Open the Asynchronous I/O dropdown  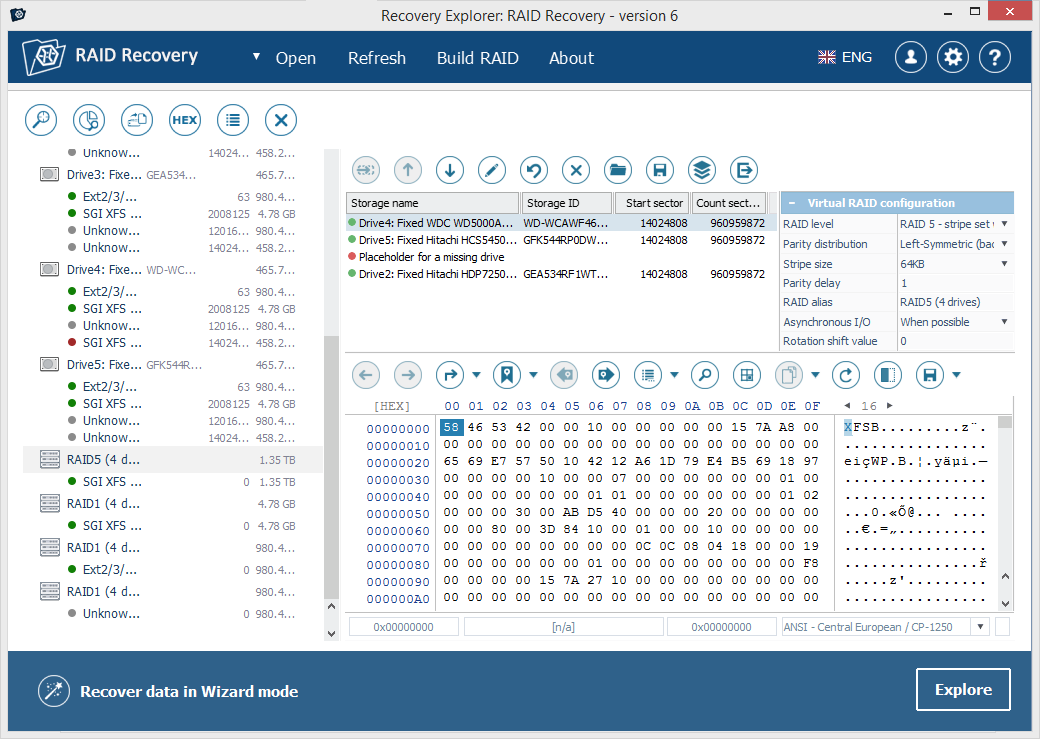point(1004,322)
